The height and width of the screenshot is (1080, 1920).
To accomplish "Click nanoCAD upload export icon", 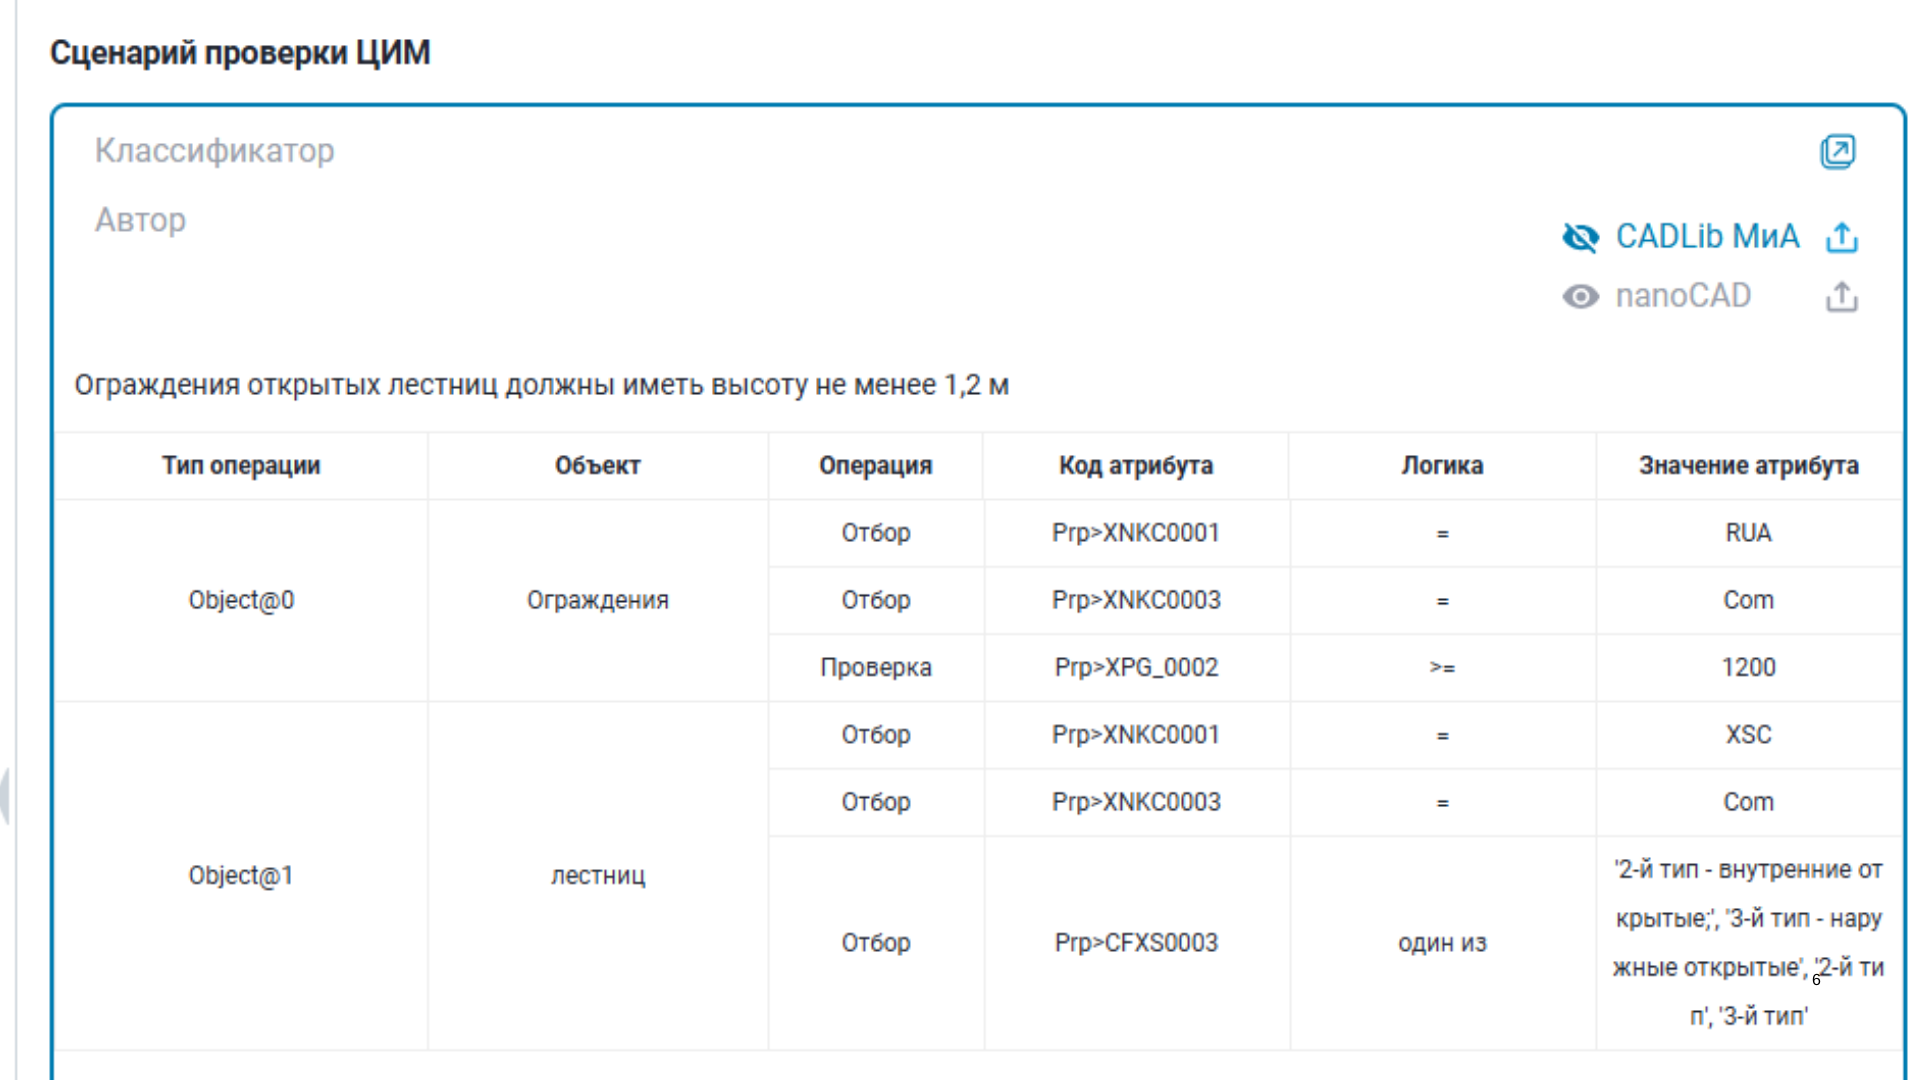I will coord(1841,297).
